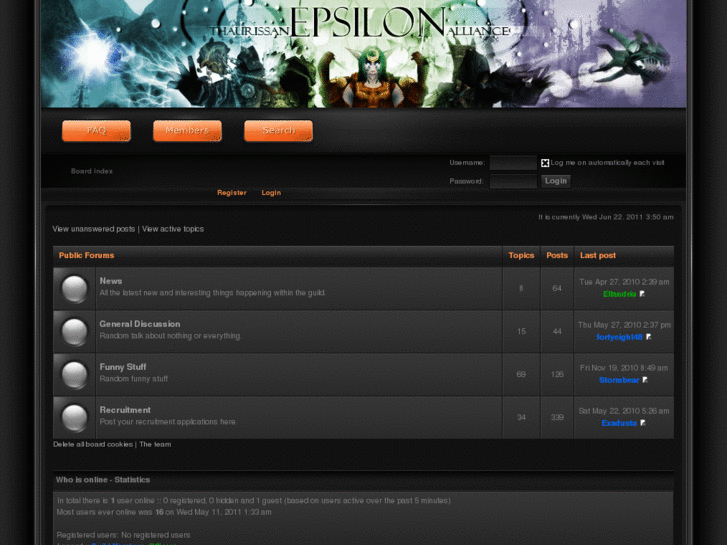The height and width of the screenshot is (545, 727).
Task: Click the Epsilon Alliance banner image
Action: (x=364, y=54)
